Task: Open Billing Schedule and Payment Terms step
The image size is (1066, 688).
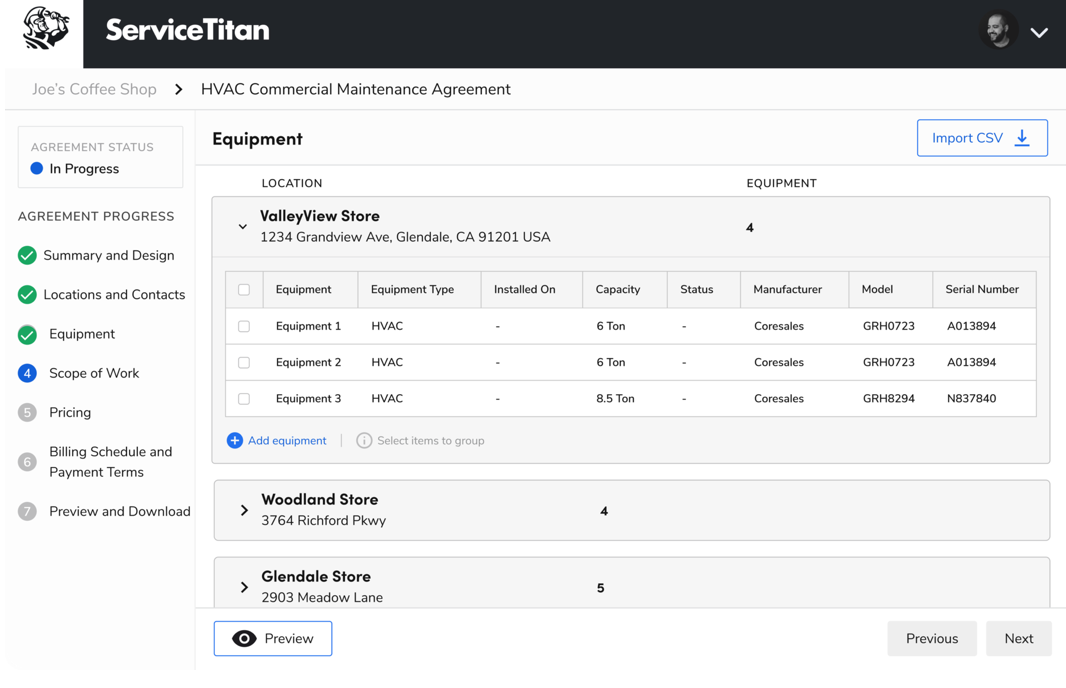Action: [x=110, y=462]
